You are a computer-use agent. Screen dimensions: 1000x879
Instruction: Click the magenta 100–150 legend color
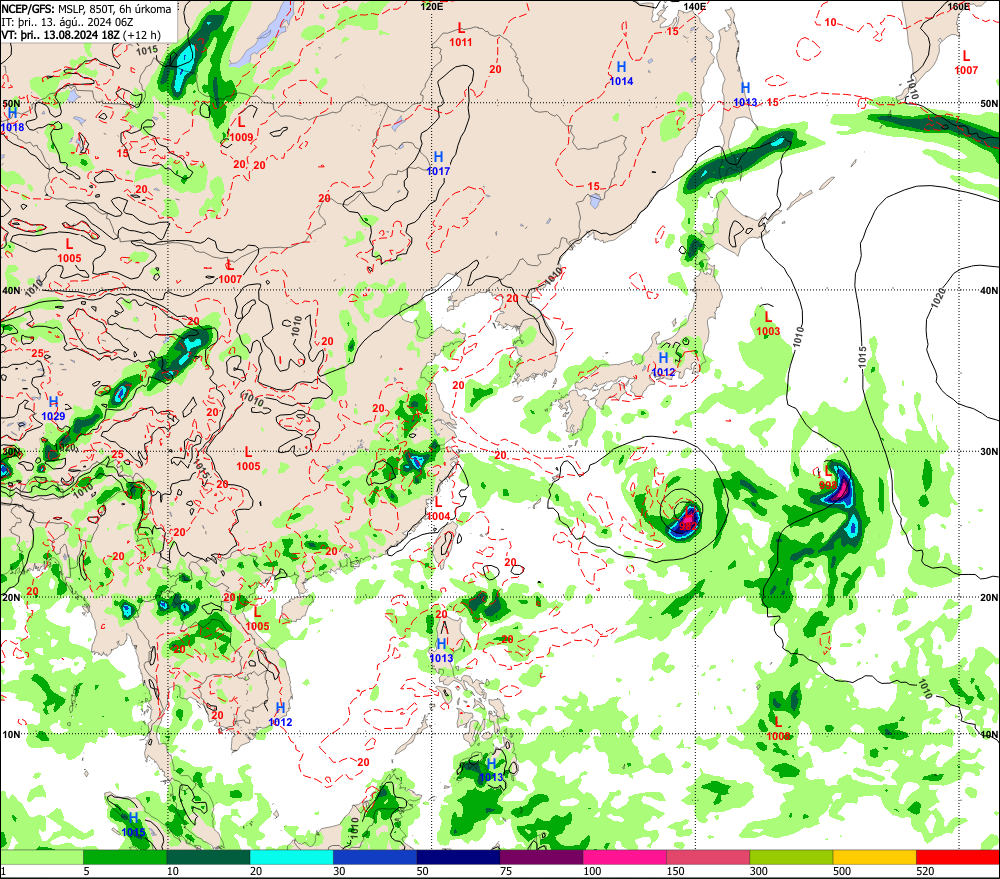[x=625, y=857]
